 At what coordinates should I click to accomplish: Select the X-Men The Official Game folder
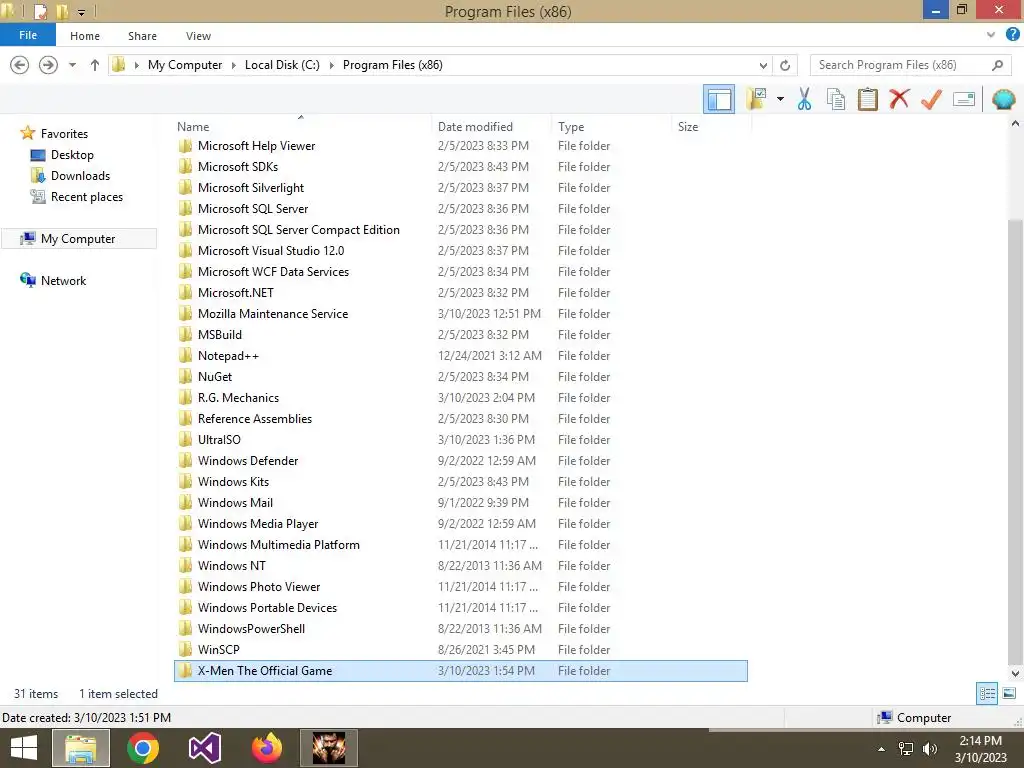click(460, 671)
